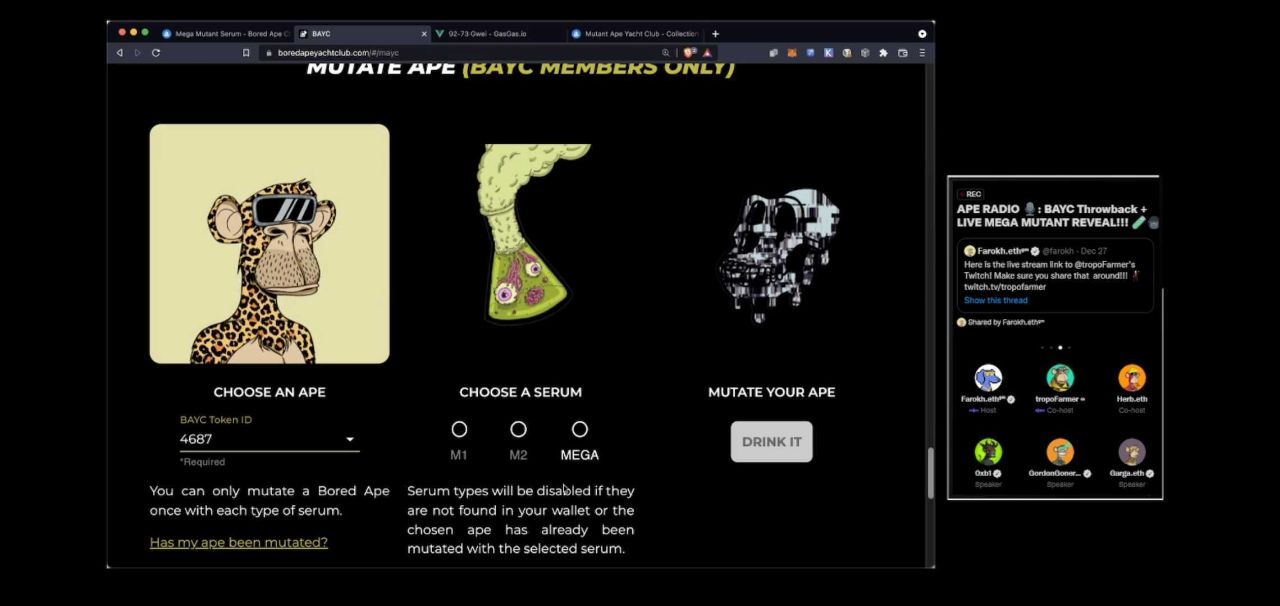The height and width of the screenshot is (606, 1280).
Task: Open the twitch.tv/tropofarmer link
Action: [x=1005, y=287]
